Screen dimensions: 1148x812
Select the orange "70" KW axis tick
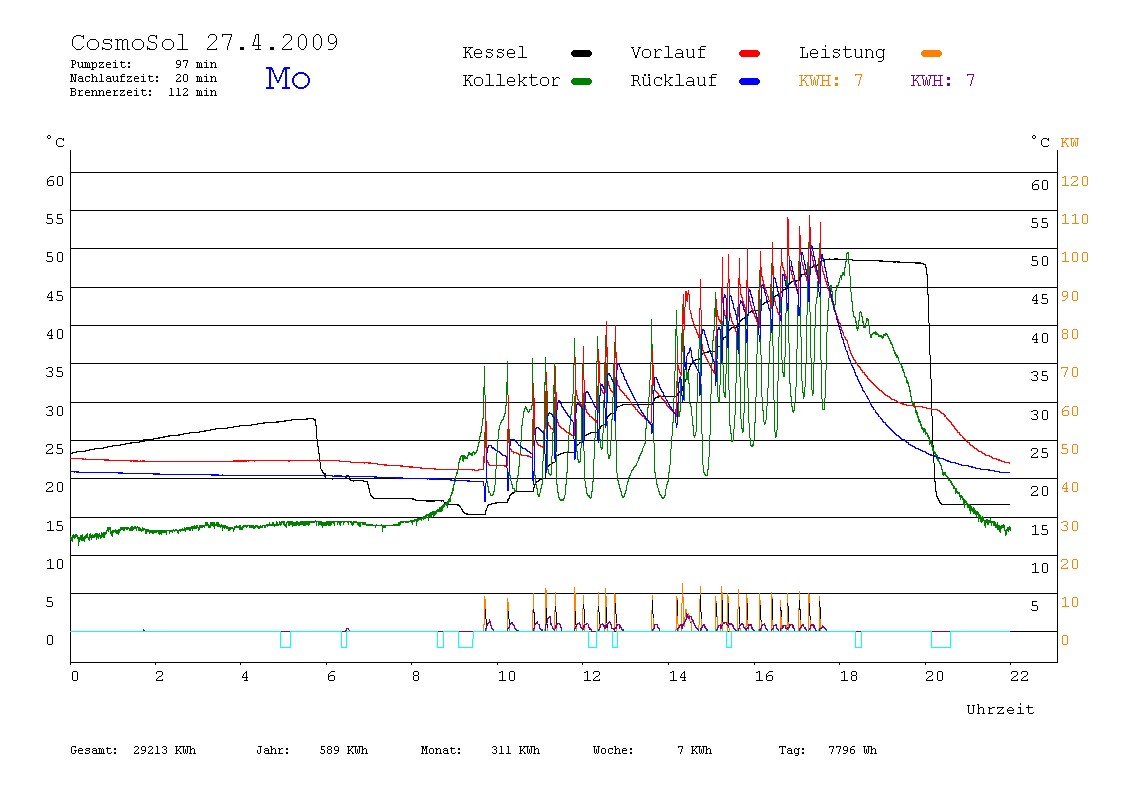[1070, 372]
